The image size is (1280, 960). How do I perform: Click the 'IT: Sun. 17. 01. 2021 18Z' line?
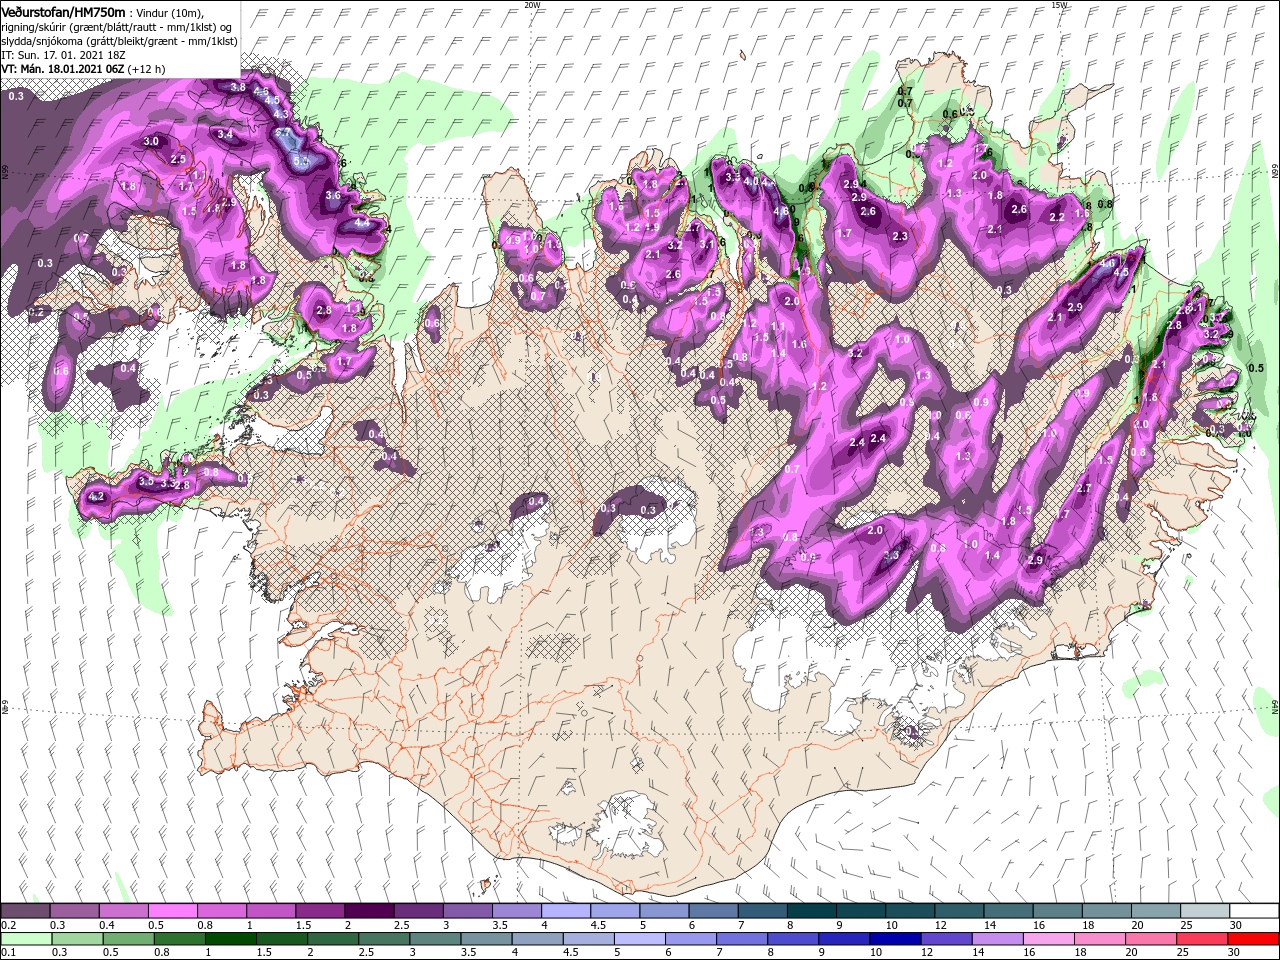click(62, 54)
